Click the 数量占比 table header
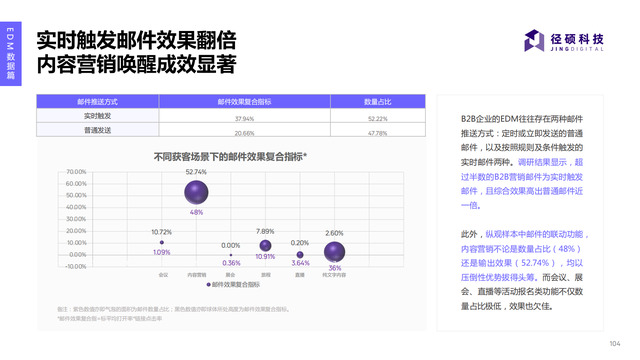640x360 pixels. coord(378,102)
